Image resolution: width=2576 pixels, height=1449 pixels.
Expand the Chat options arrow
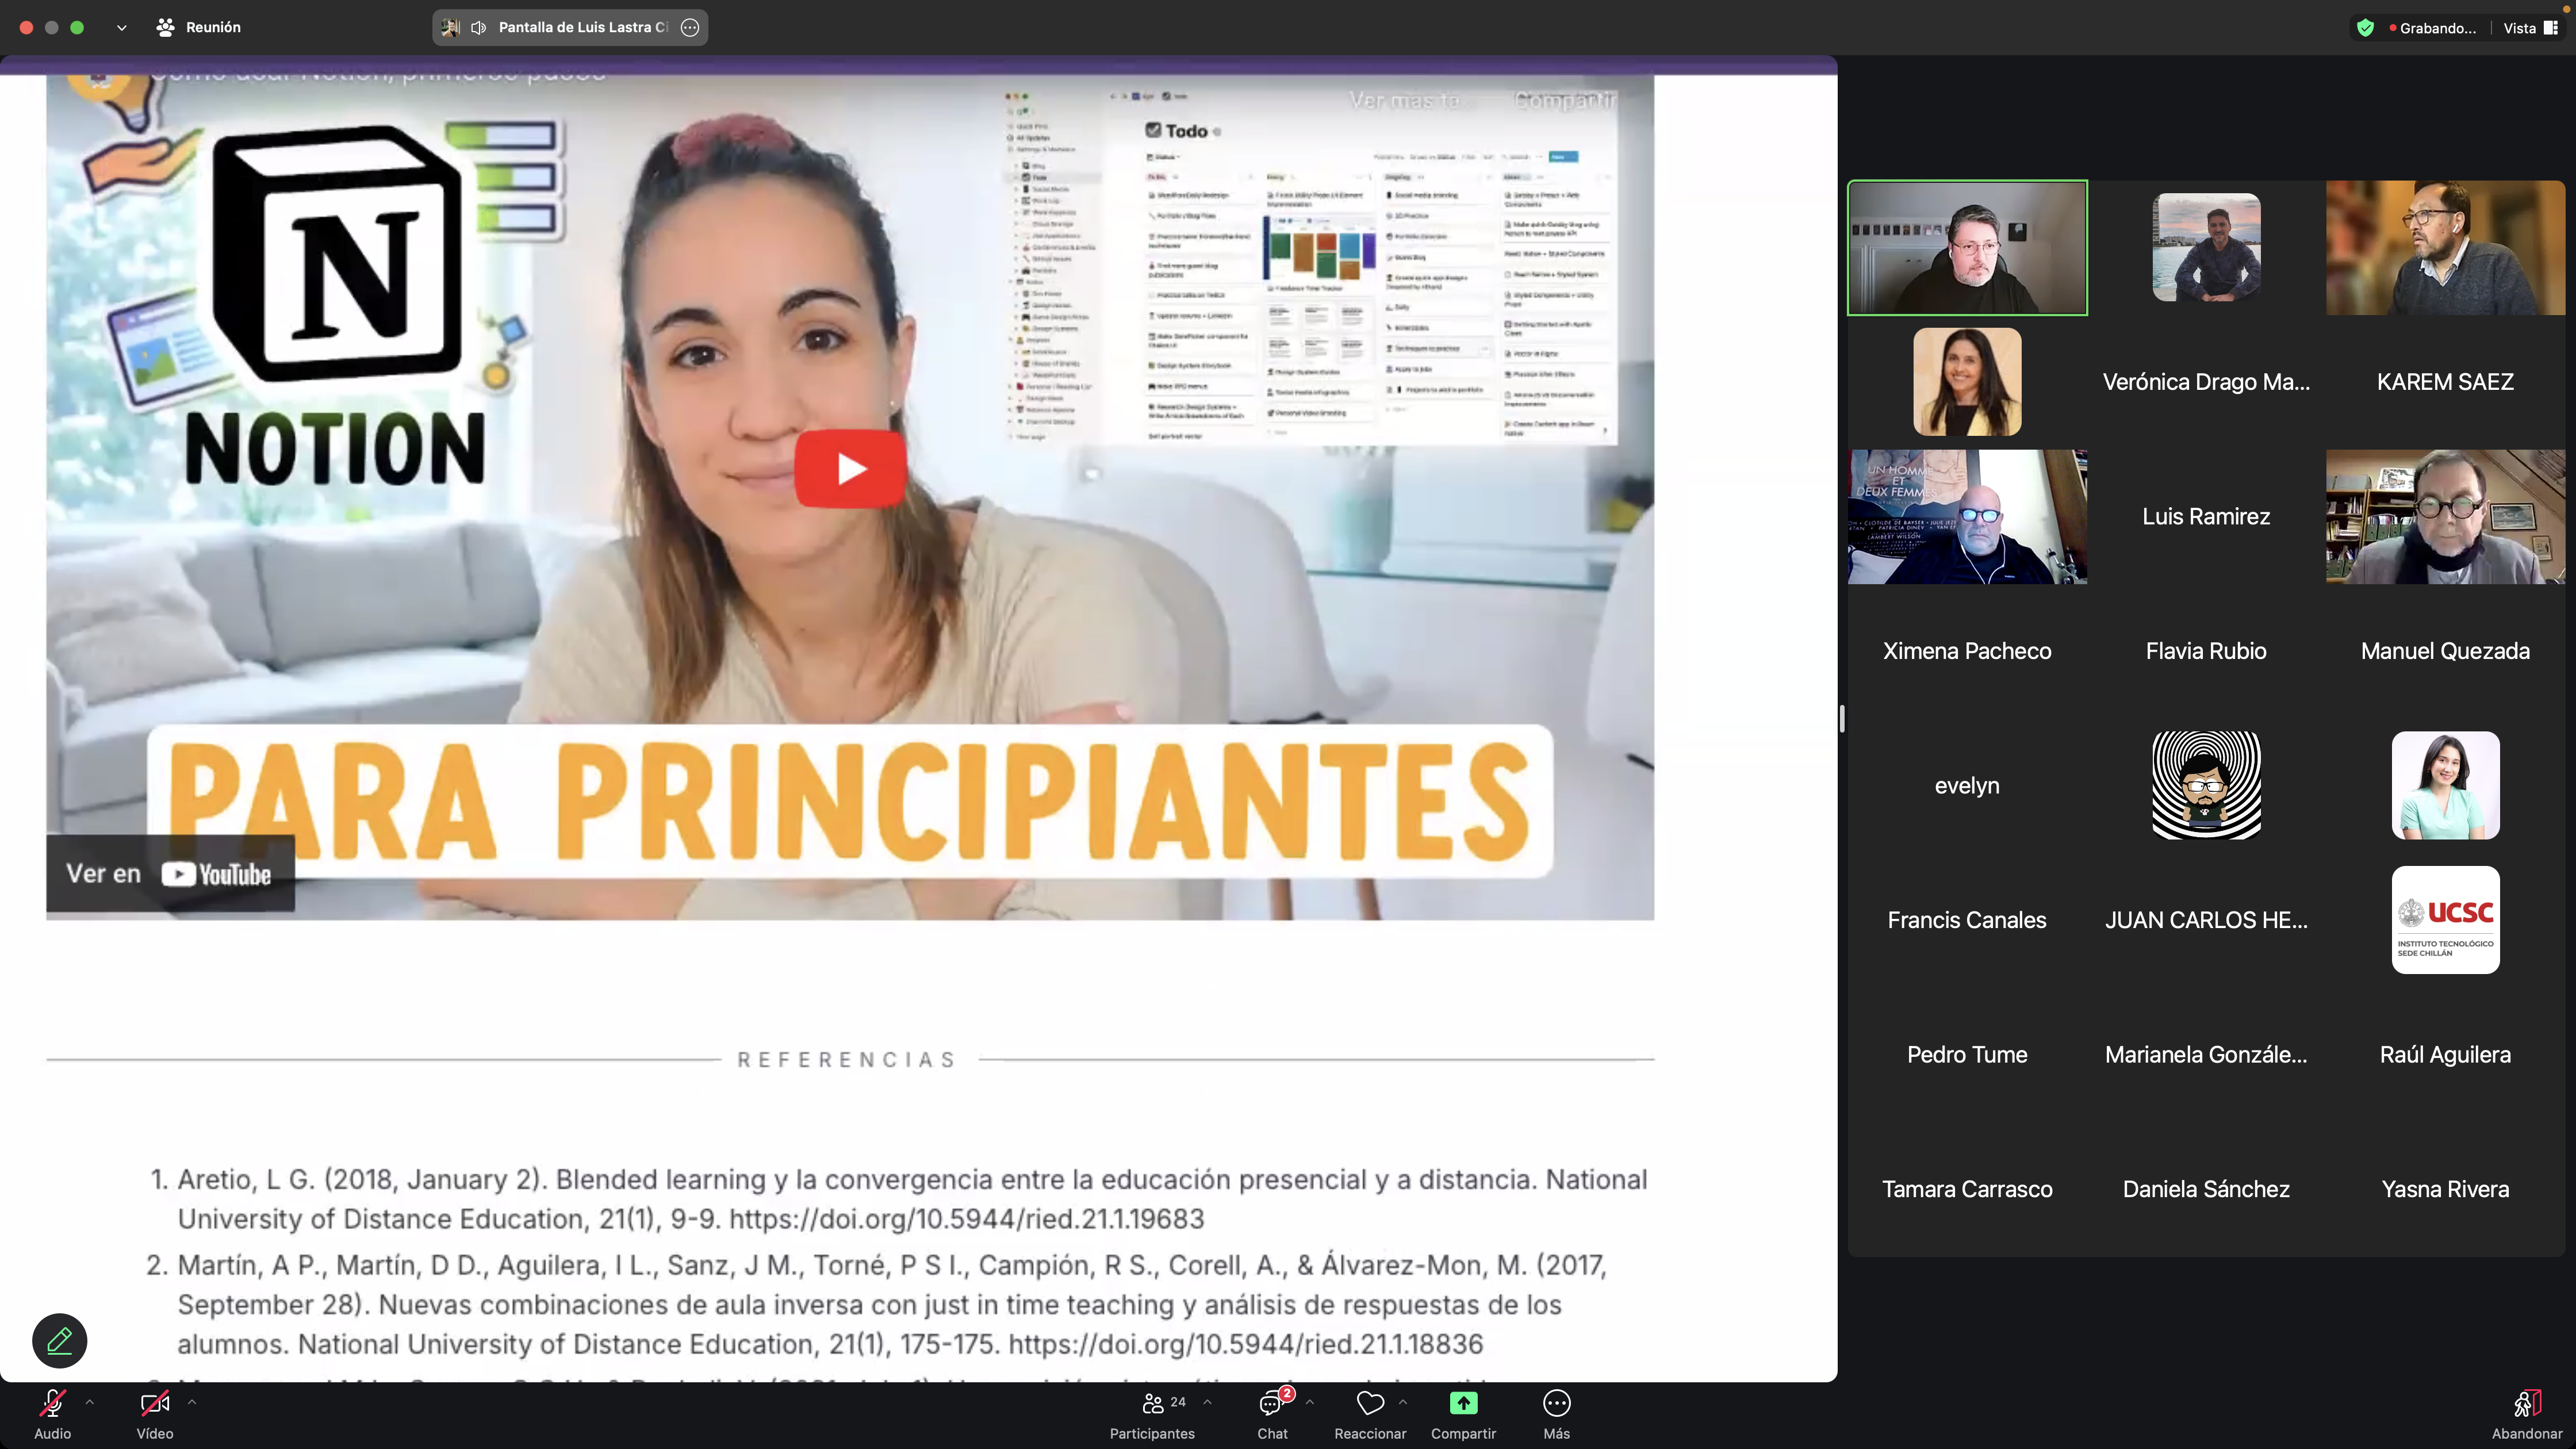pos(1309,1402)
